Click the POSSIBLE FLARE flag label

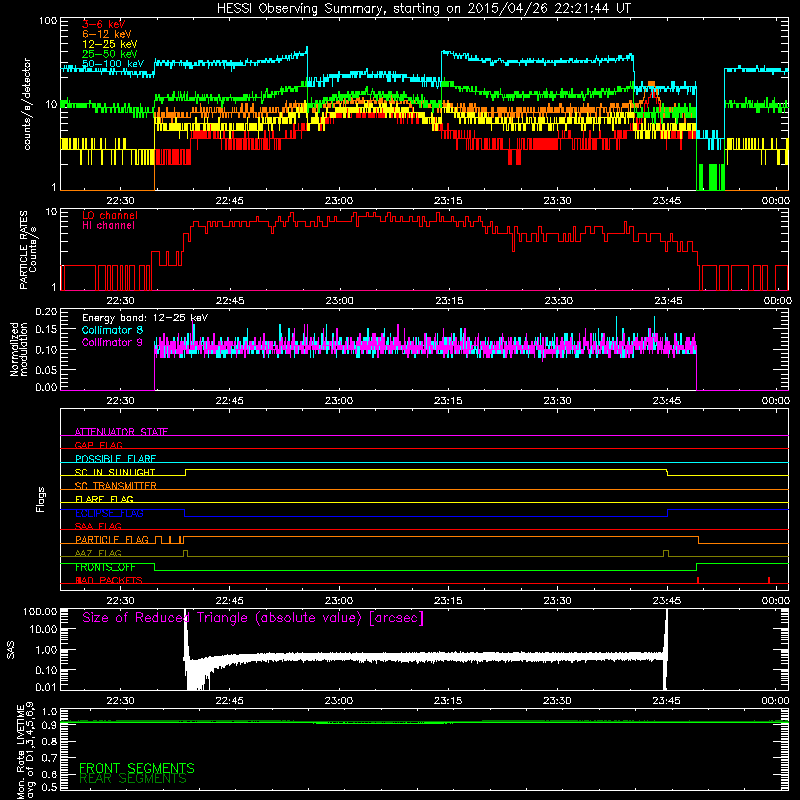pos(115,459)
